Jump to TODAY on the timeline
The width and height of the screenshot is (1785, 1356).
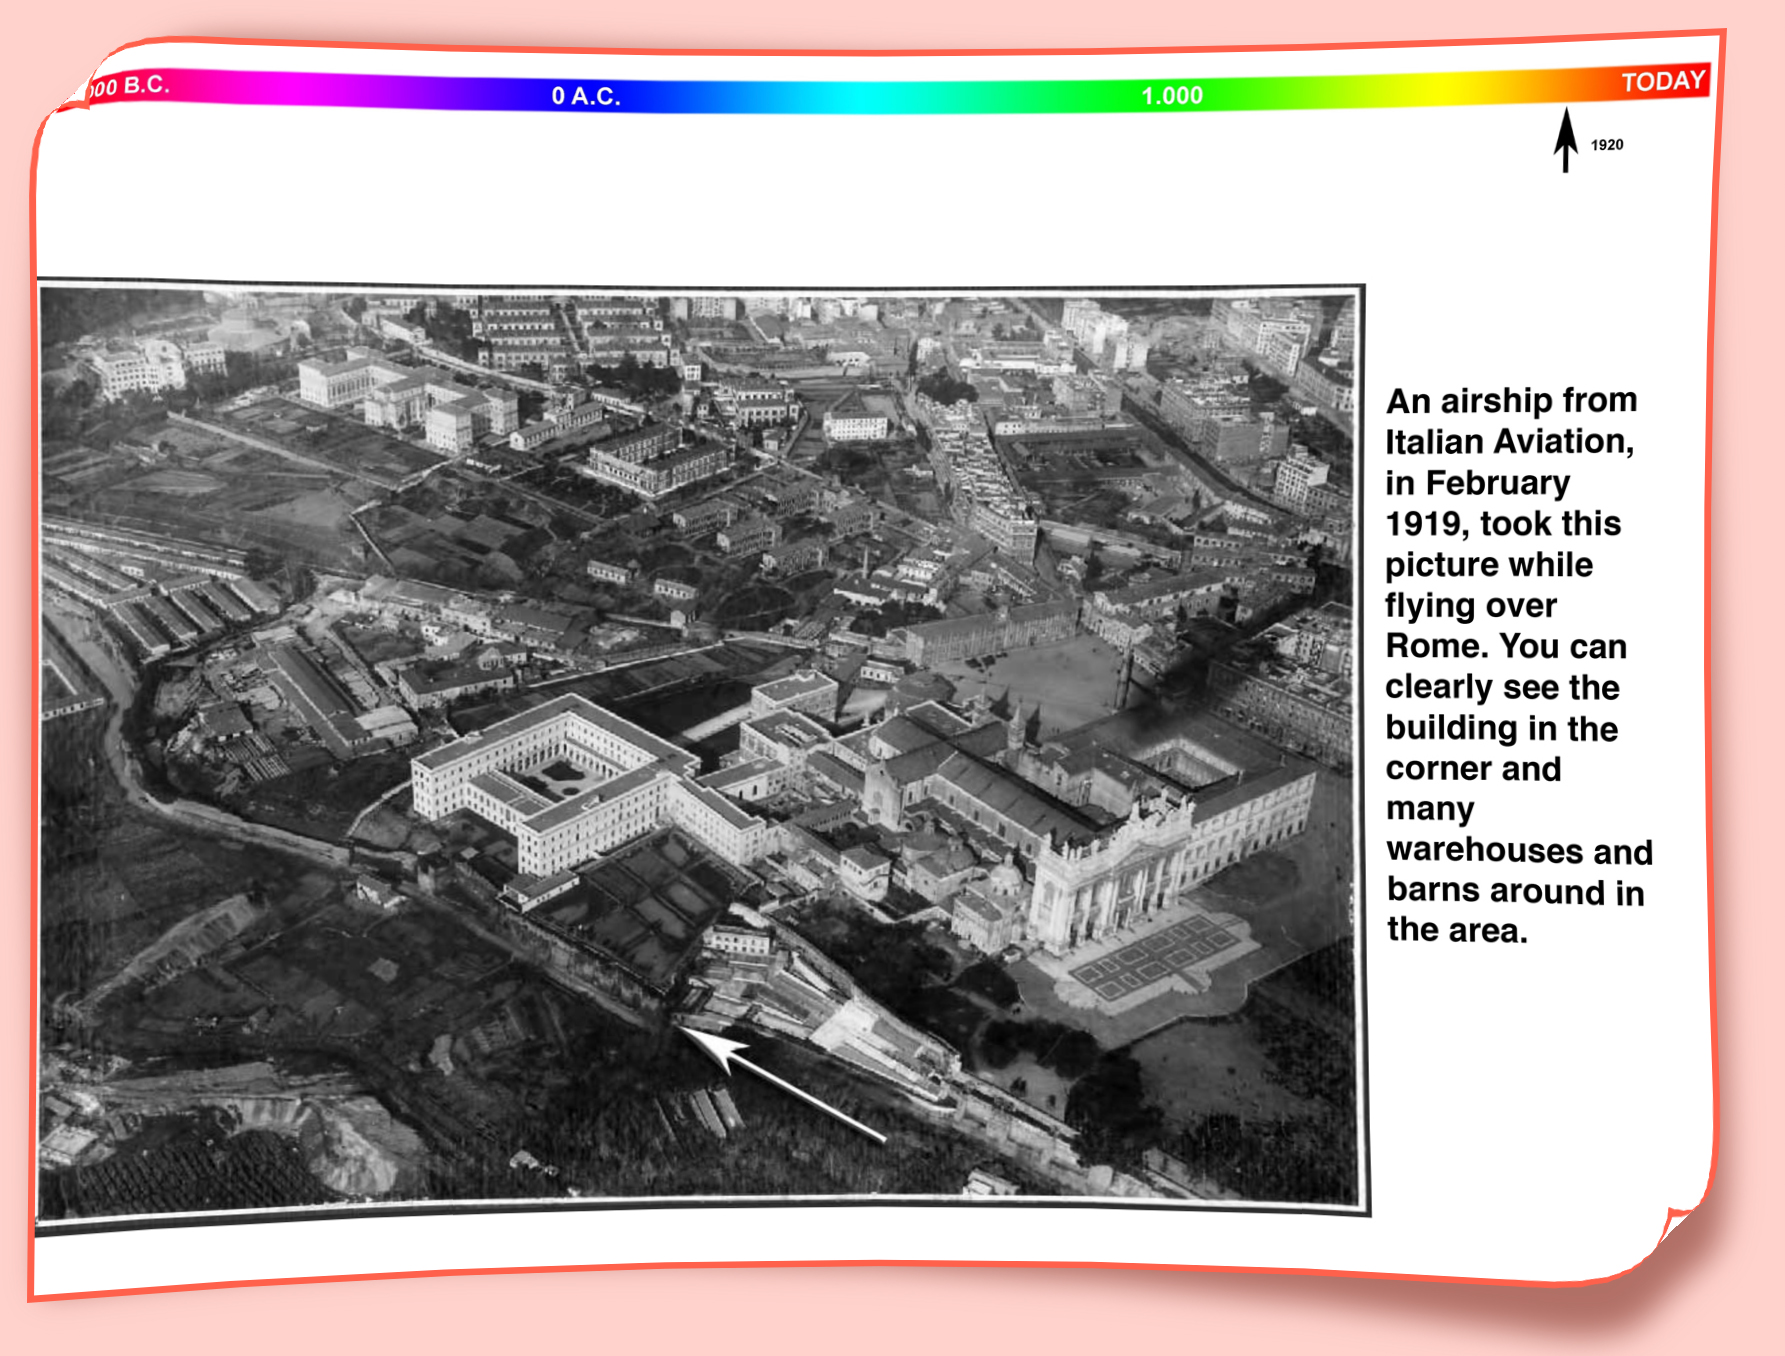click(1662, 81)
